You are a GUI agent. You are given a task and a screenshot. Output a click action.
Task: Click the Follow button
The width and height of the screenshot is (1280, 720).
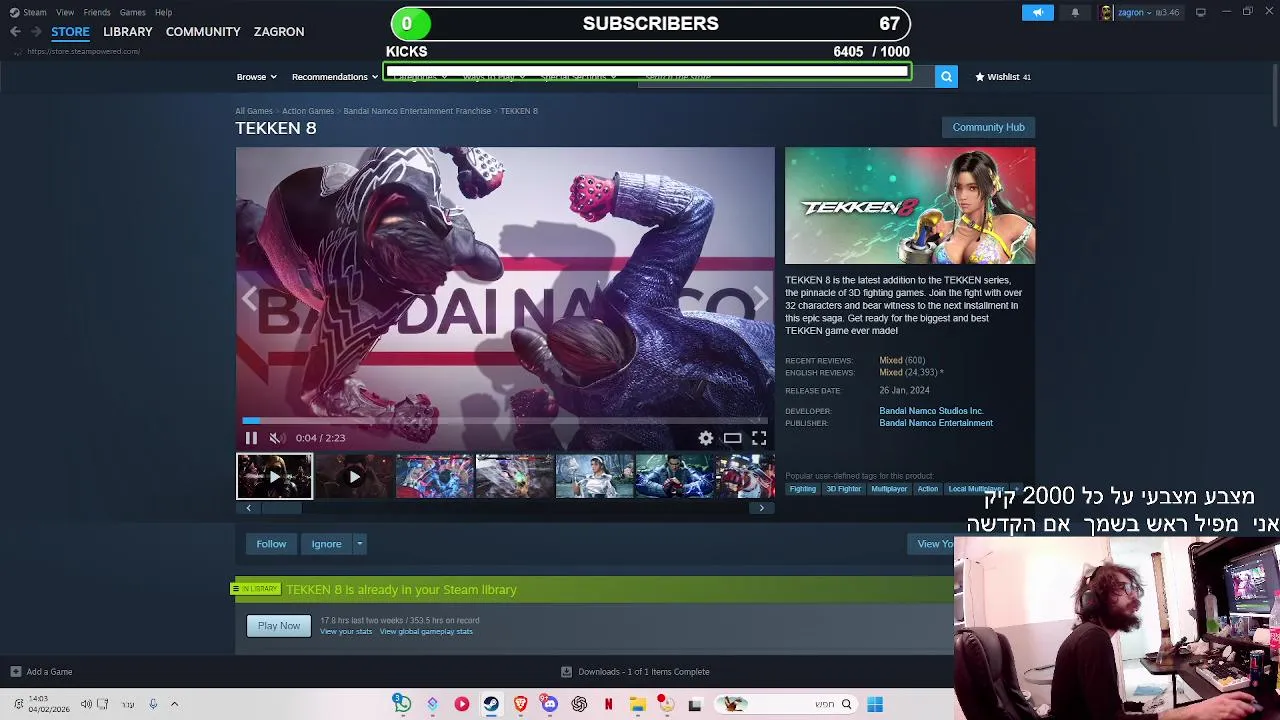point(271,544)
